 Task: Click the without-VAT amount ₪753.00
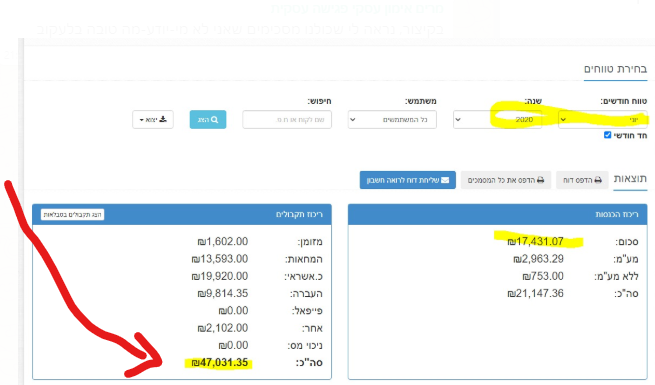pyautogui.click(x=543, y=276)
